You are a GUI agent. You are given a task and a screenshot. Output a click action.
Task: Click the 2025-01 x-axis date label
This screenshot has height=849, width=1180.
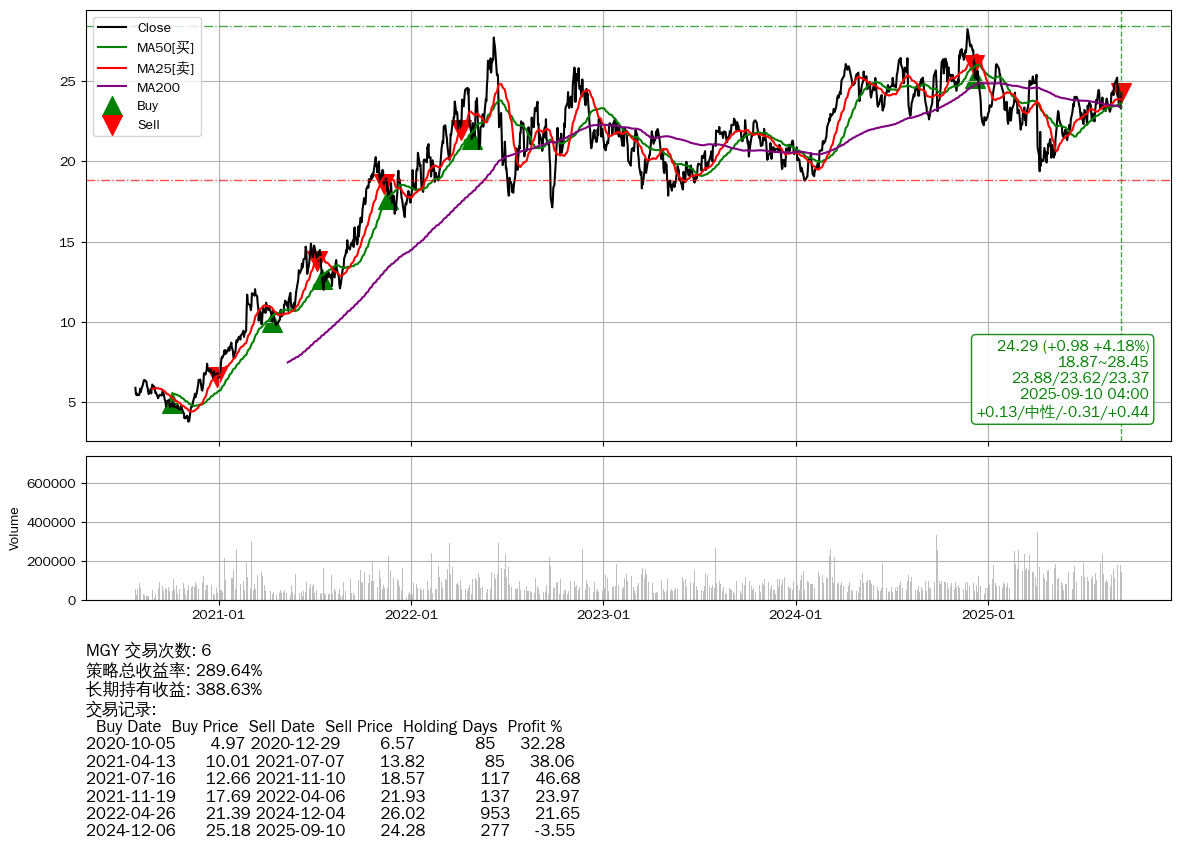[x=987, y=615]
